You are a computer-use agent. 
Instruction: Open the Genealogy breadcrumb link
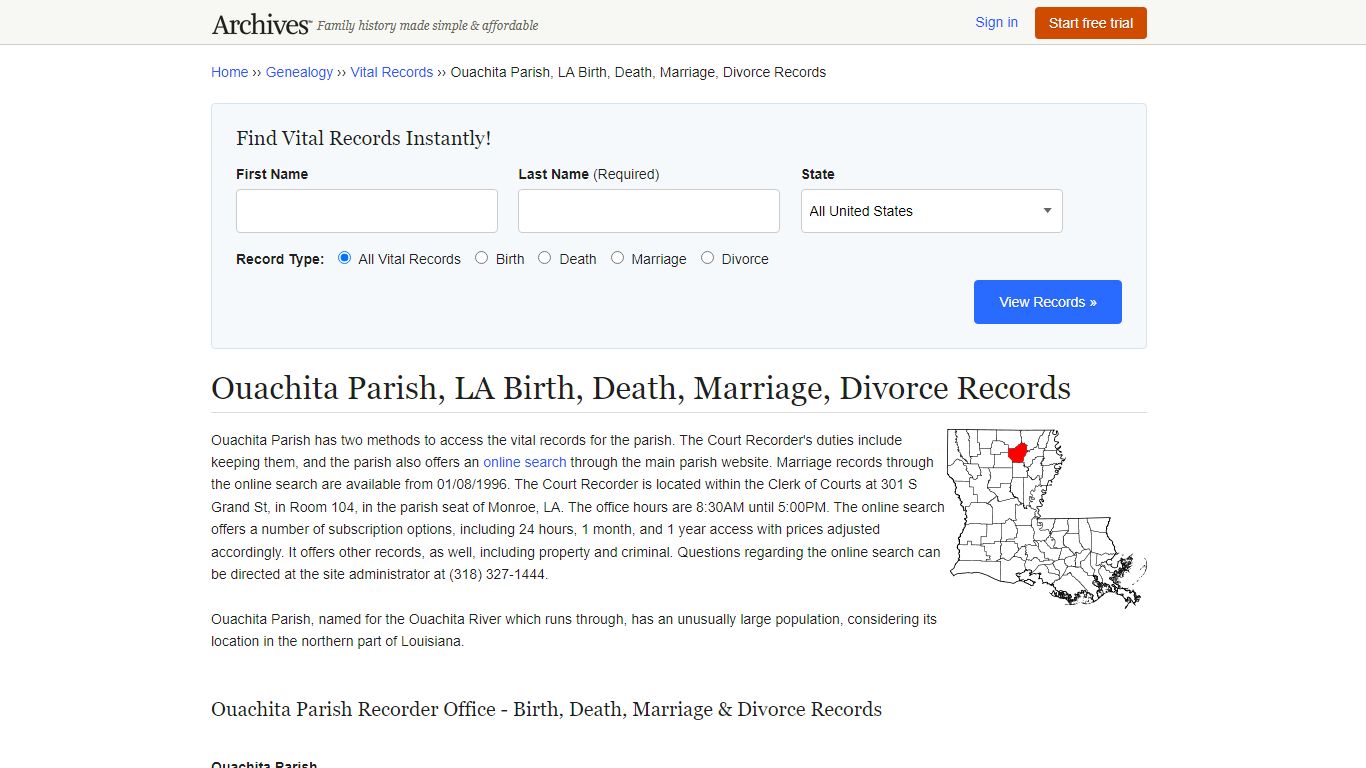tap(299, 72)
